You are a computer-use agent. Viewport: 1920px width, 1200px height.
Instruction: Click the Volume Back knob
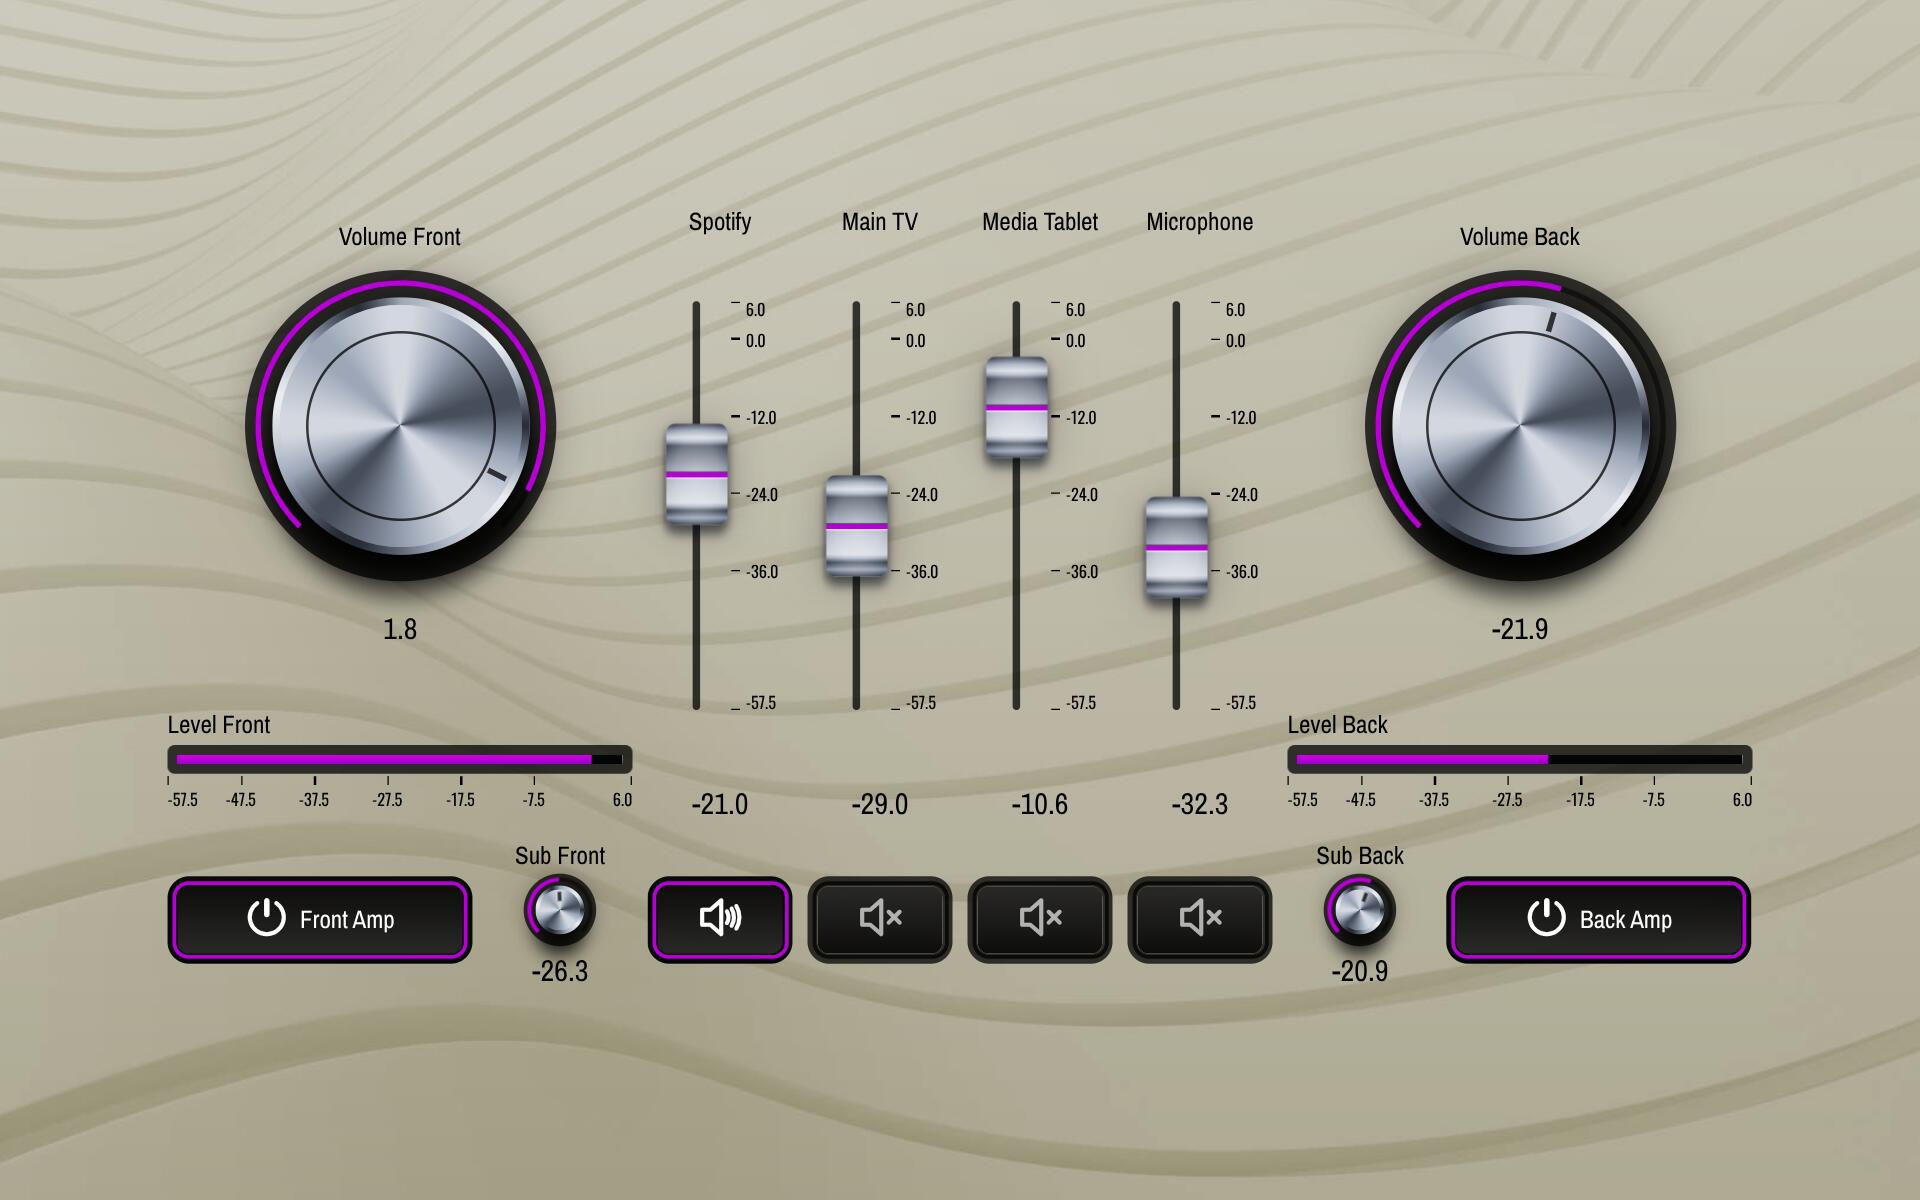point(1520,426)
